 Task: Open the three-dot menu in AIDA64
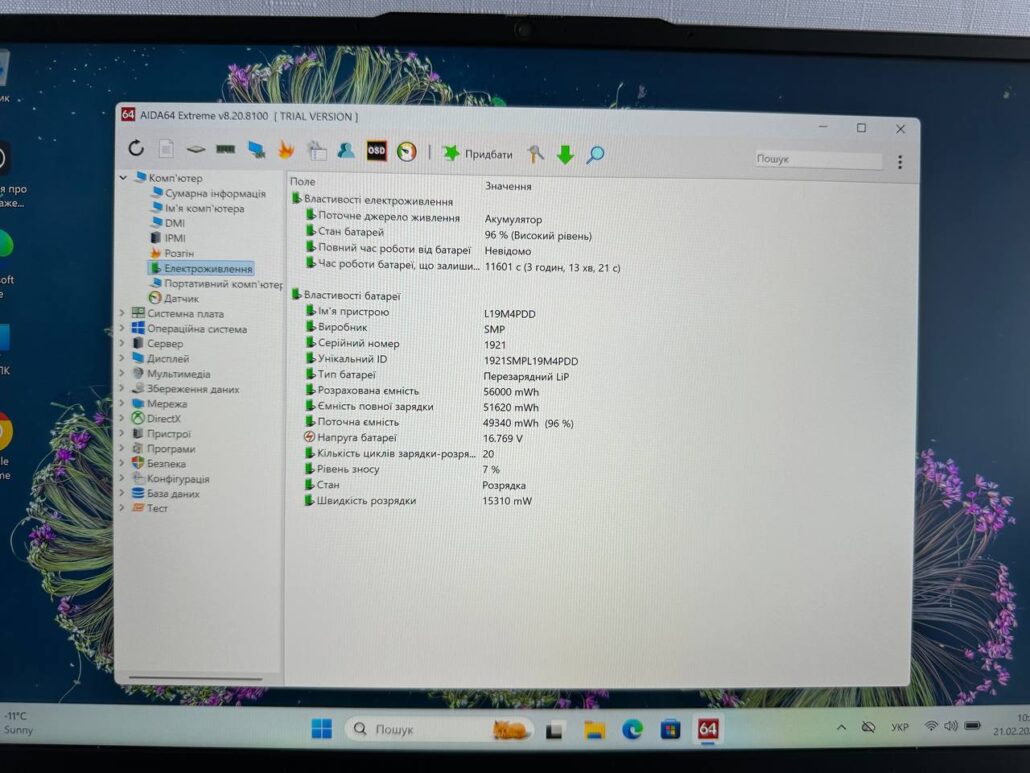pos(900,162)
